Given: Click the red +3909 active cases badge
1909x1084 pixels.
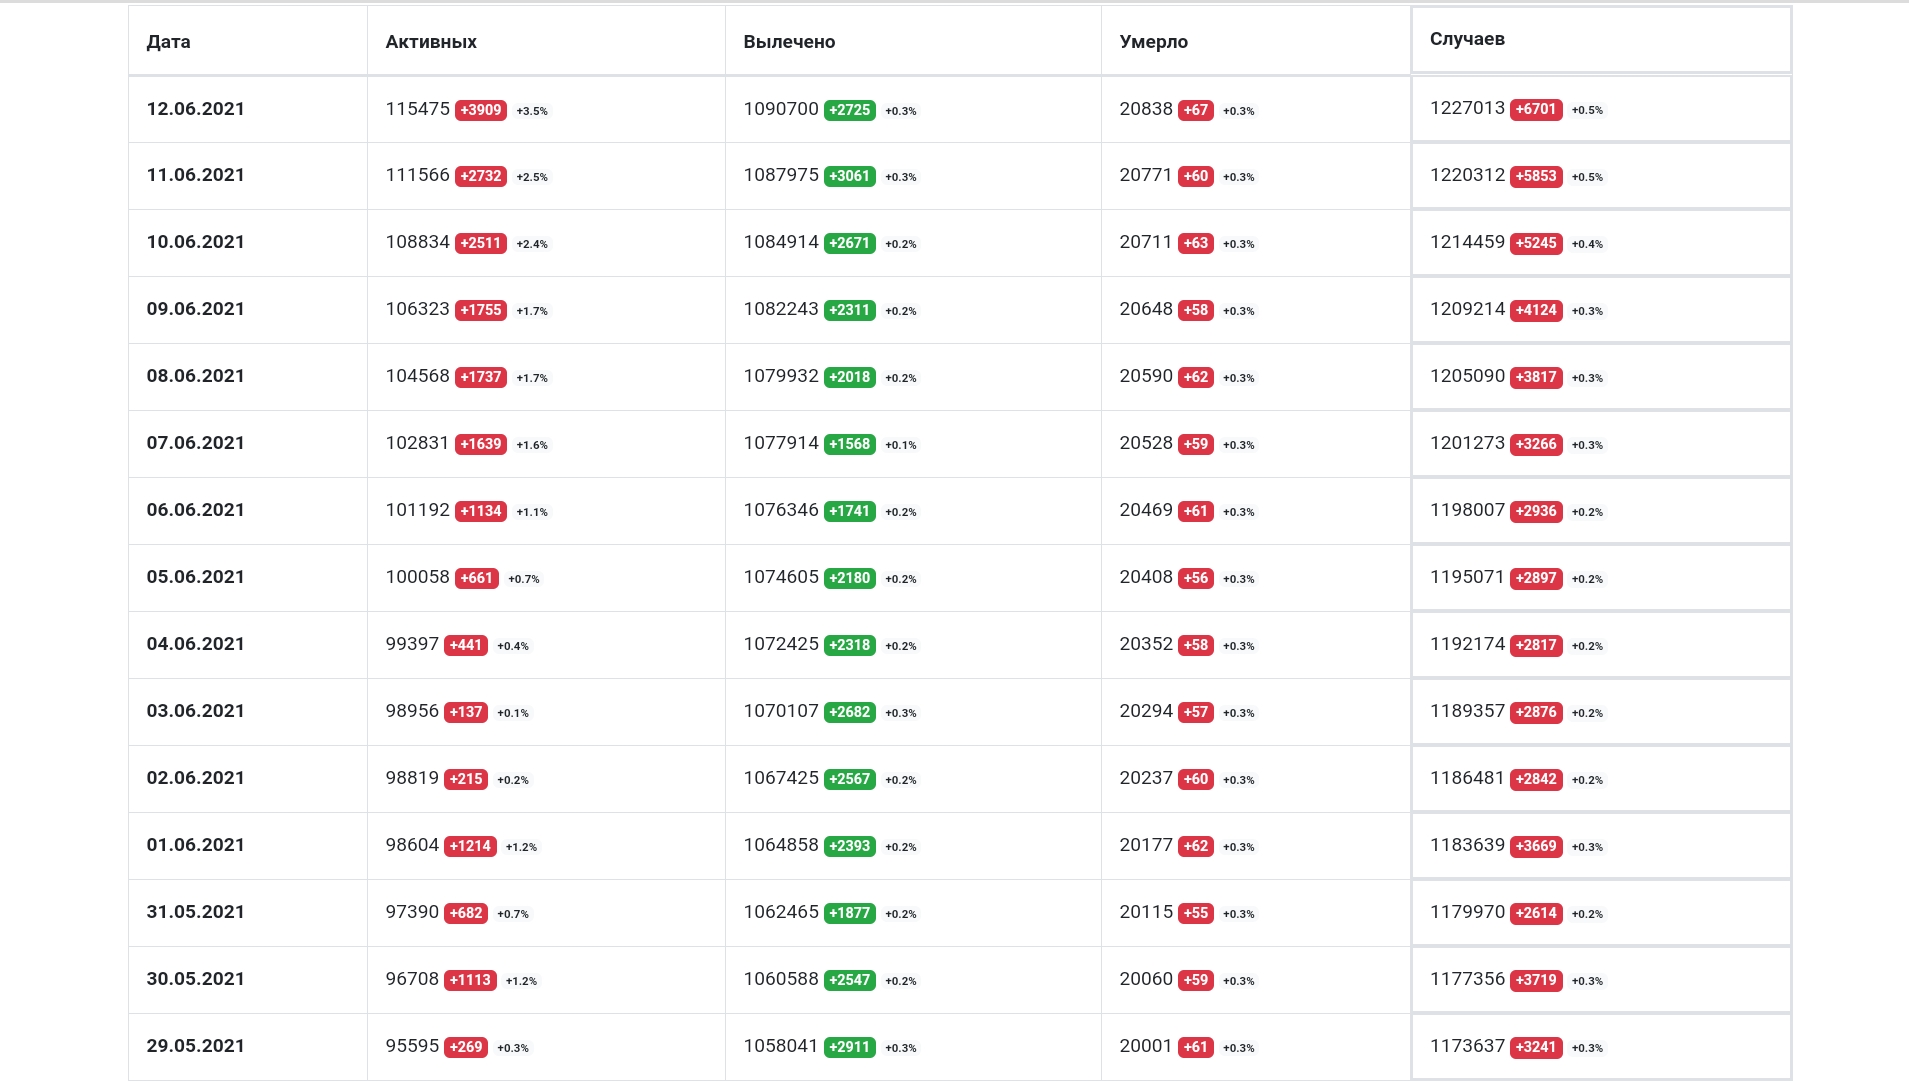Looking at the screenshot, I should pos(481,110).
